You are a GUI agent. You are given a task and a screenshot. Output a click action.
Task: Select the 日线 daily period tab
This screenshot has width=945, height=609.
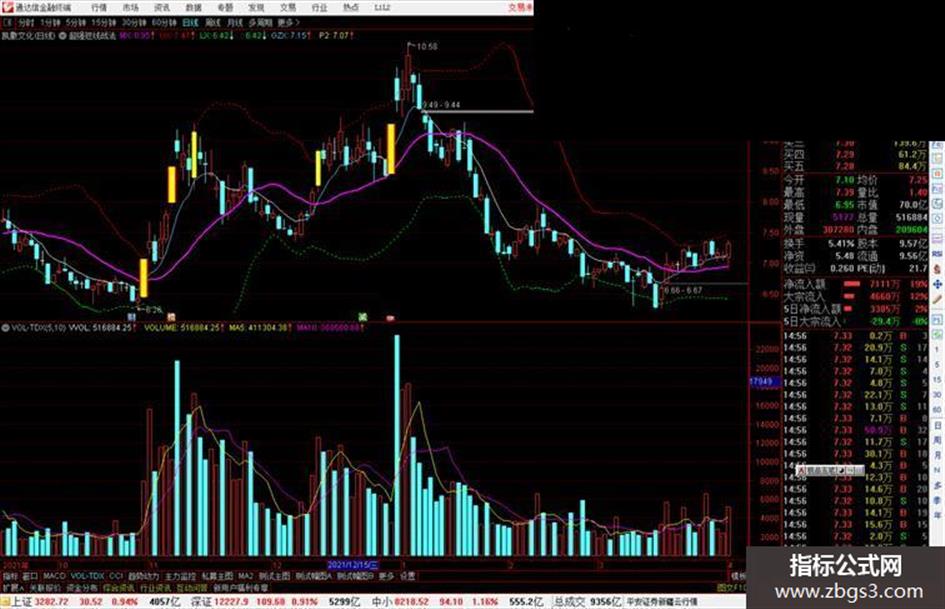click(190, 23)
